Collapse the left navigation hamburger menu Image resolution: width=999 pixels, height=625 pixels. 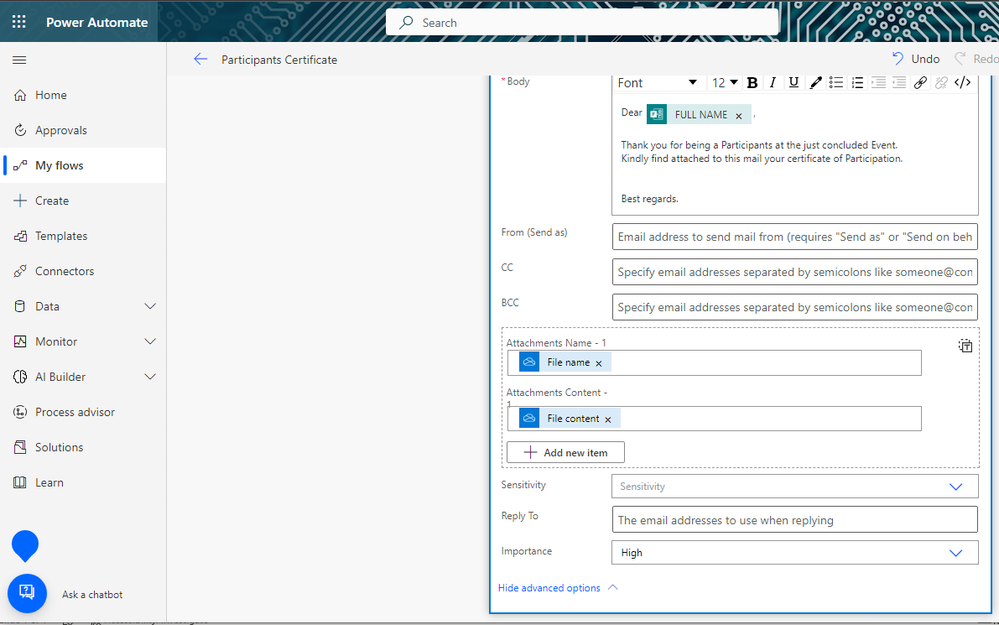20,60
